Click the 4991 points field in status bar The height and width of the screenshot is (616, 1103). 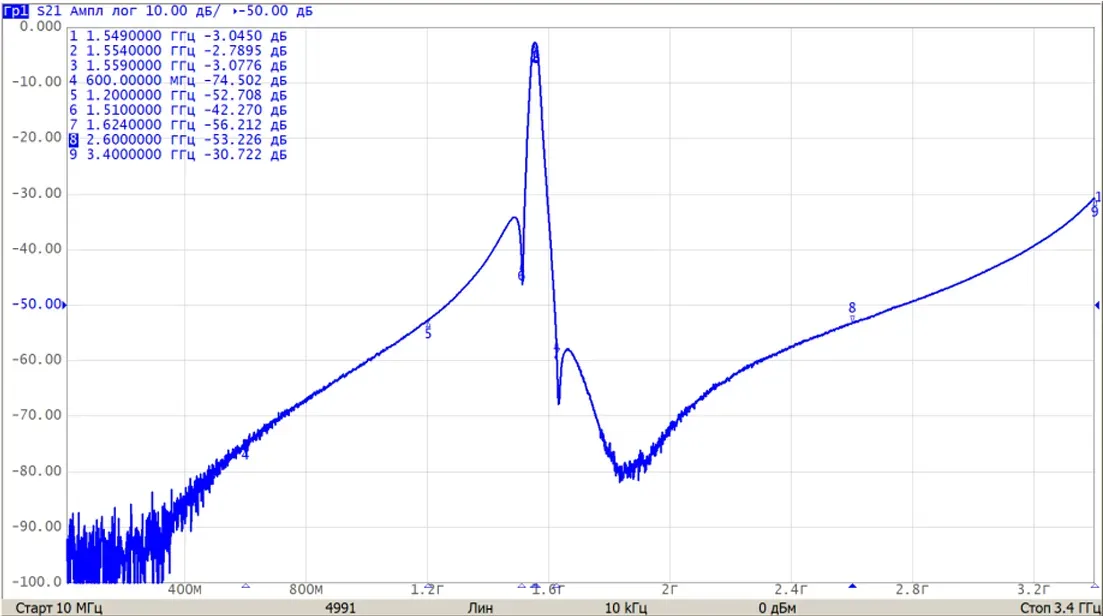pyautogui.click(x=340, y=608)
